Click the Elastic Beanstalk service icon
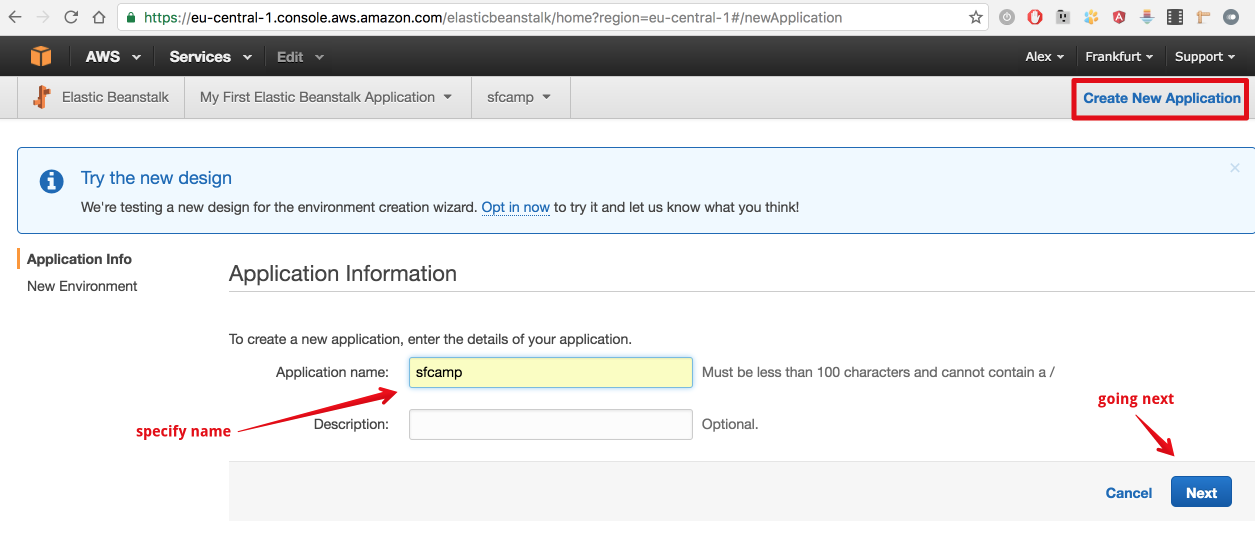The height and width of the screenshot is (559, 1255). [x=41, y=97]
